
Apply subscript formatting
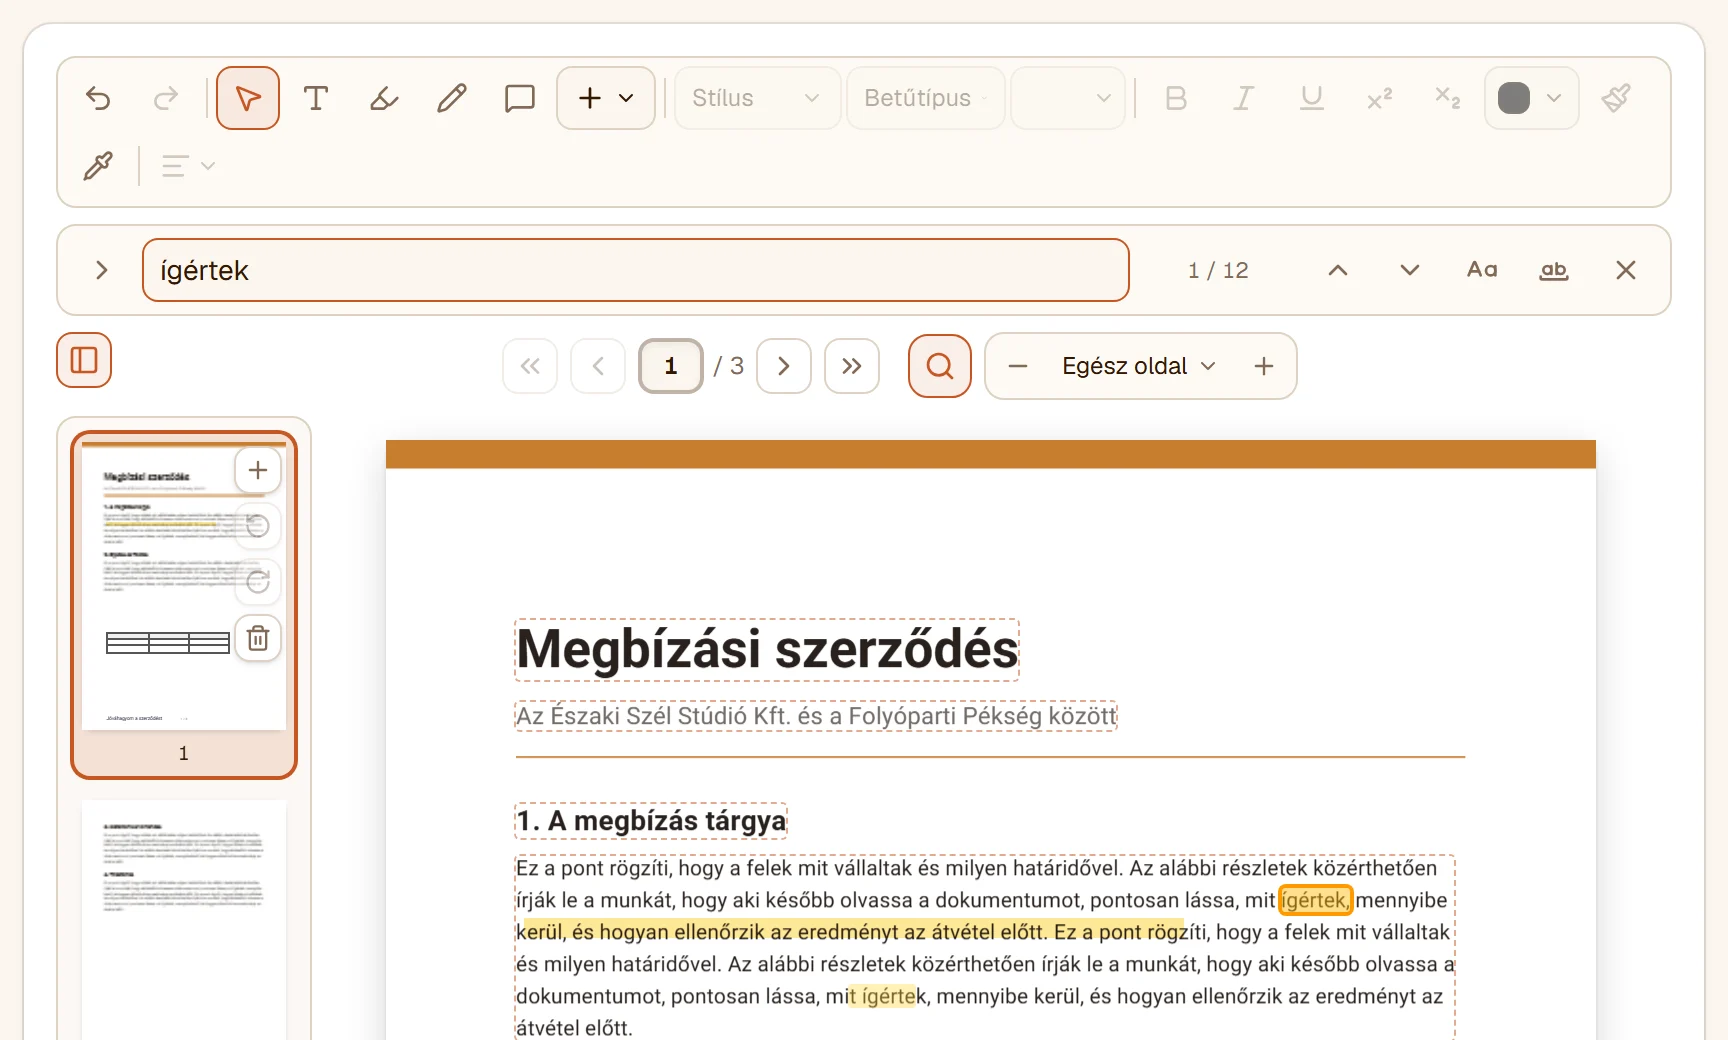(x=1448, y=98)
